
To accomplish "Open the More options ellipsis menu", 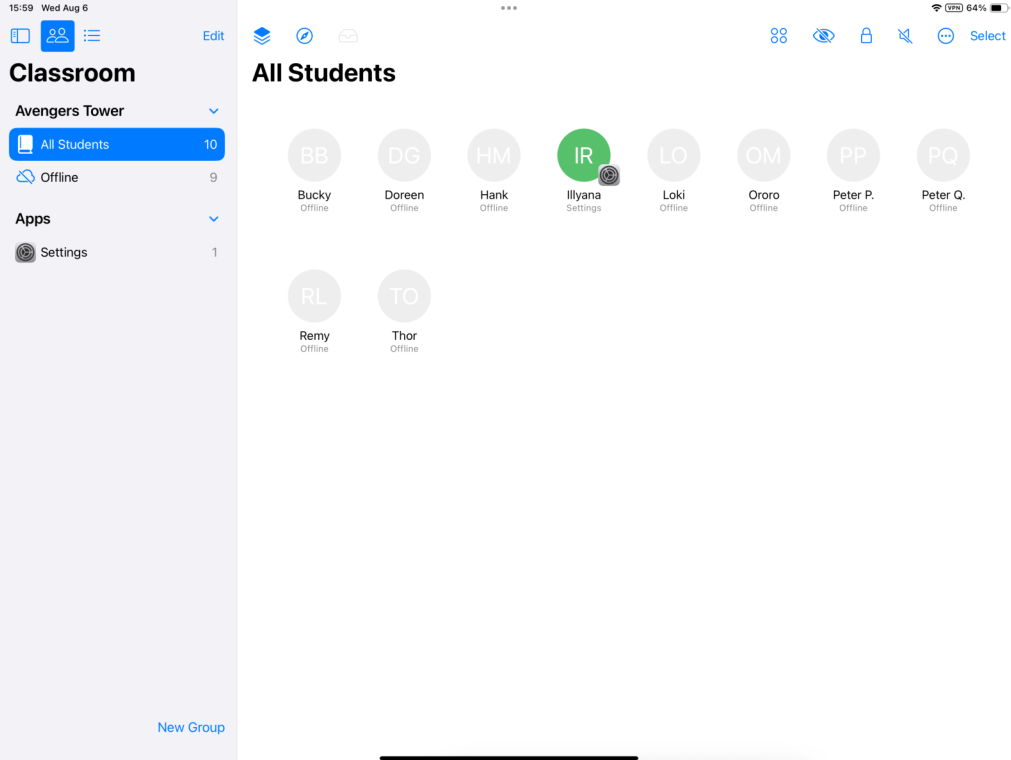I will point(945,35).
